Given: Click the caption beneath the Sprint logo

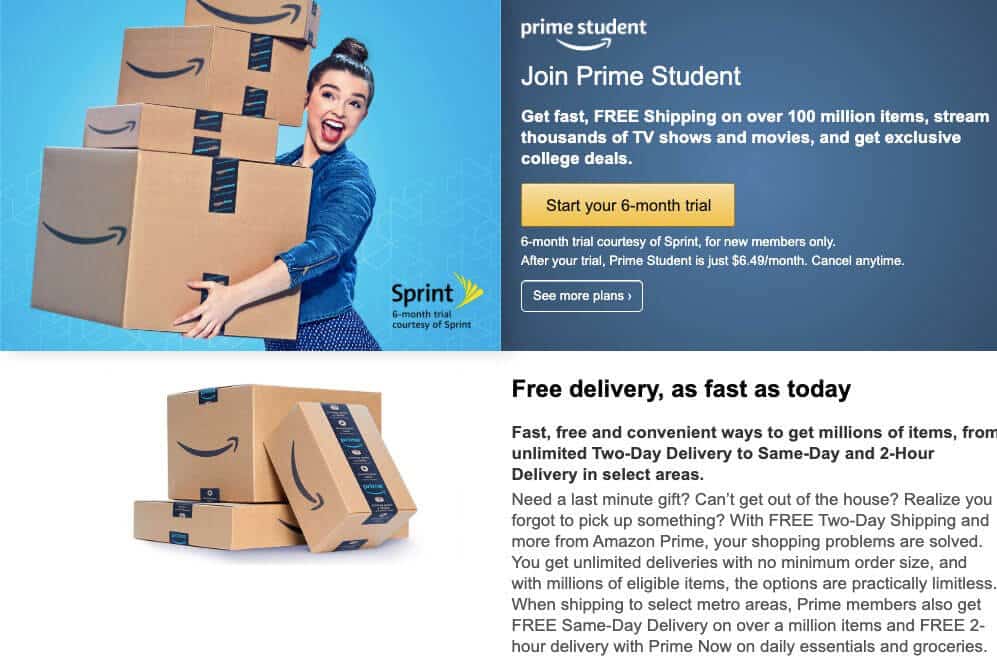Looking at the screenshot, I should coord(432,319).
